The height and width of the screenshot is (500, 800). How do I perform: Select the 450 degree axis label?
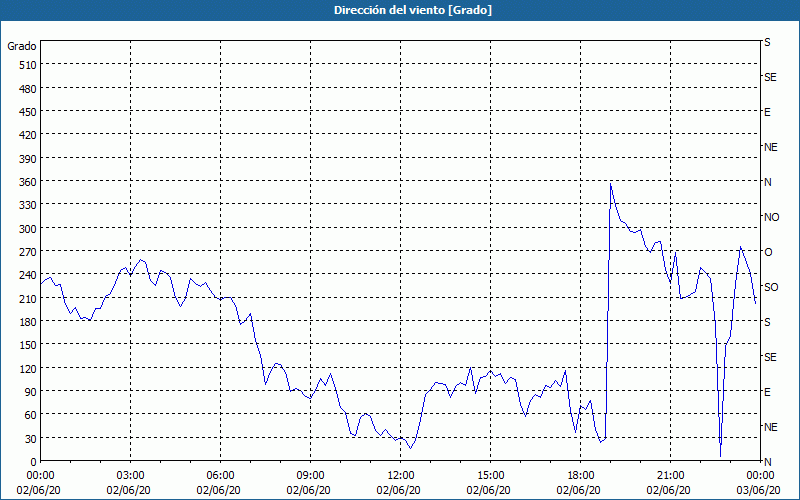pos(28,112)
